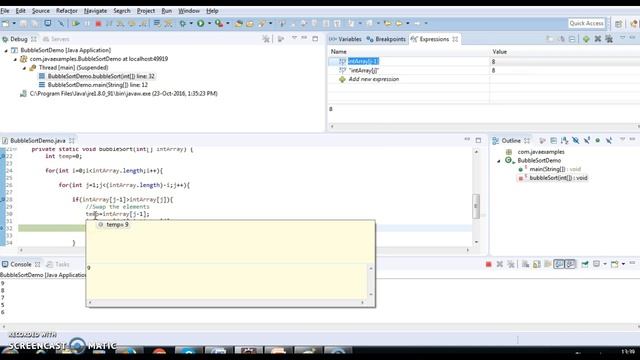Click Remove selected expression X icon

tap(598, 39)
